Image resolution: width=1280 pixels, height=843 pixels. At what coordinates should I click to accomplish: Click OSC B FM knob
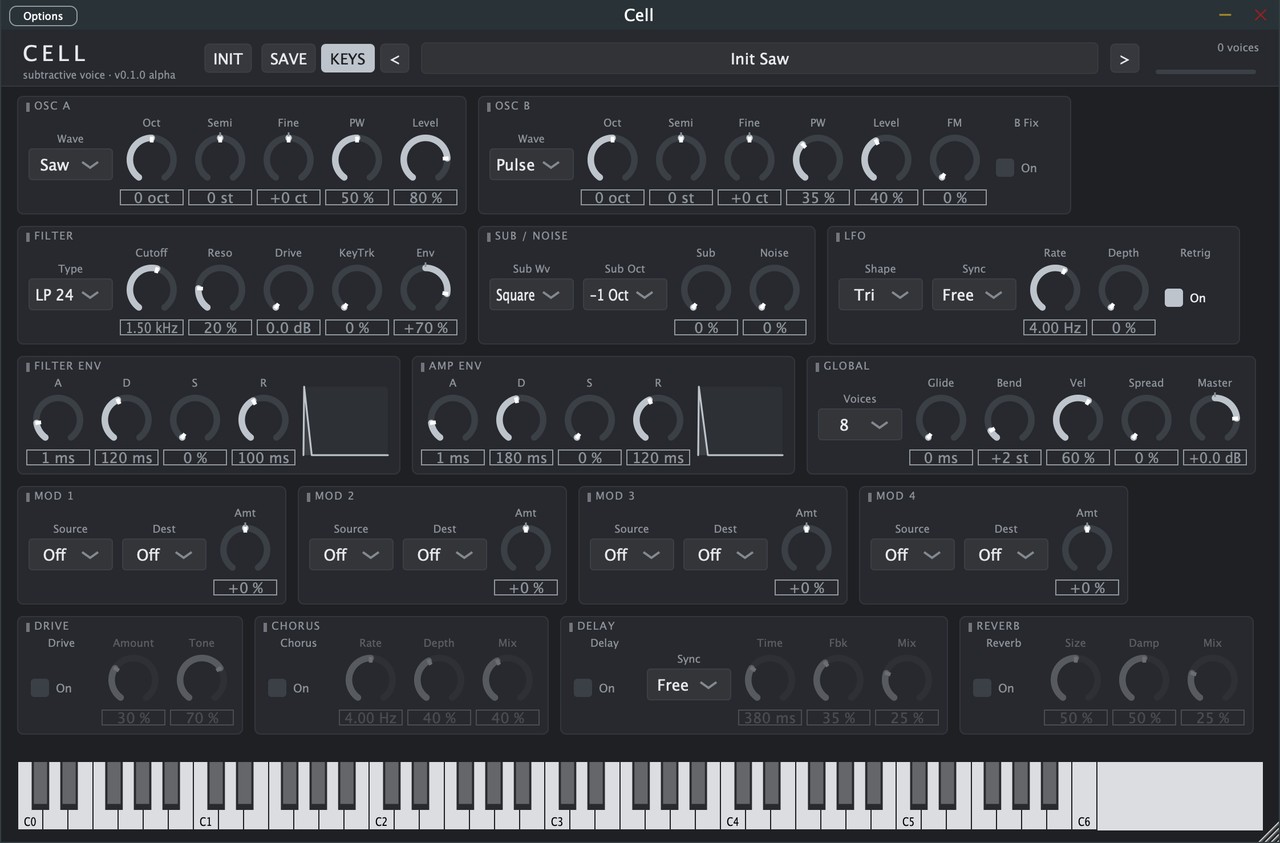[955, 160]
